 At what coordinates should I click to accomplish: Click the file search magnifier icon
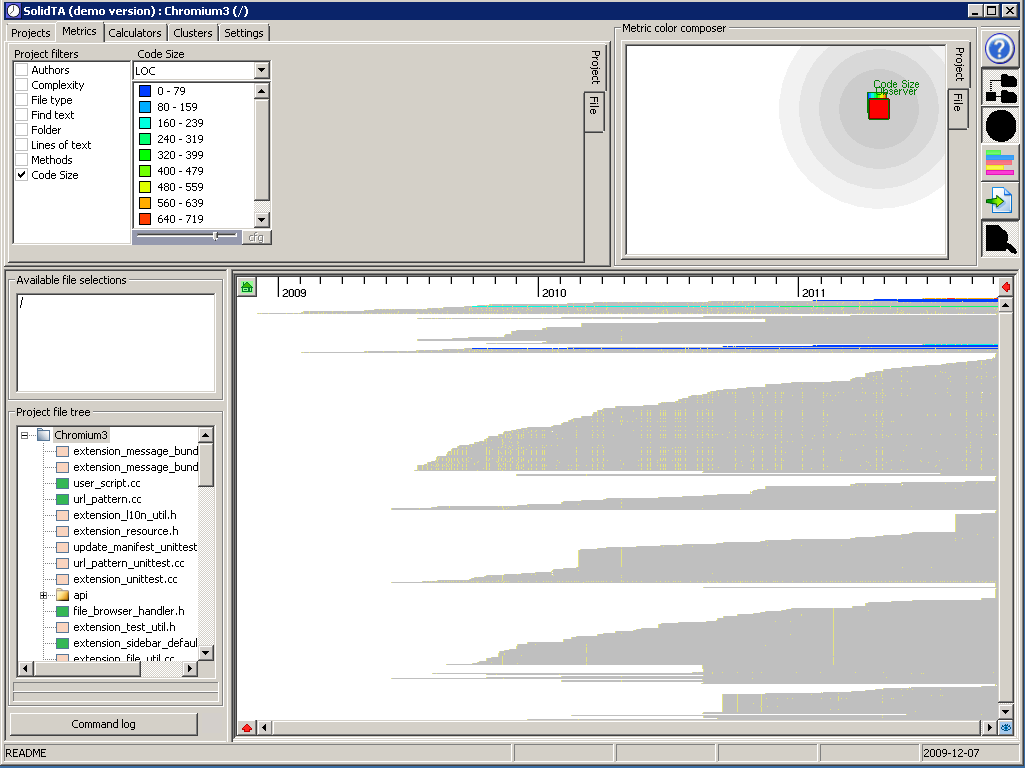1000,239
